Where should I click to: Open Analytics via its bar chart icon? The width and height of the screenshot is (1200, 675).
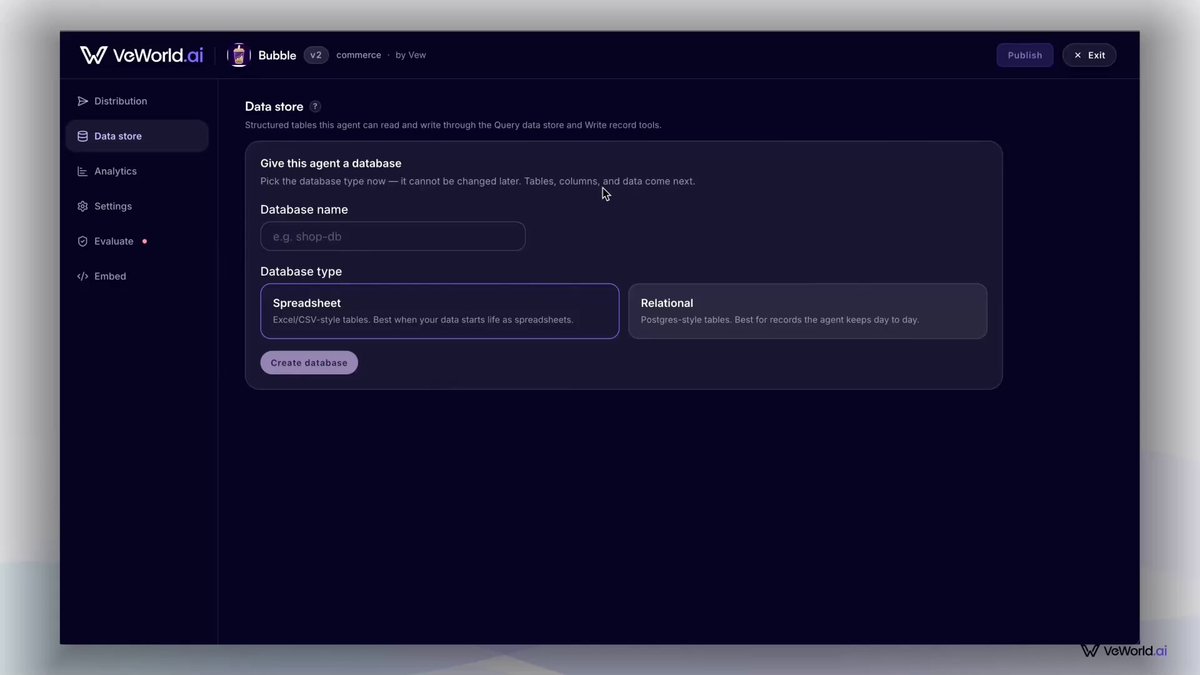(83, 171)
